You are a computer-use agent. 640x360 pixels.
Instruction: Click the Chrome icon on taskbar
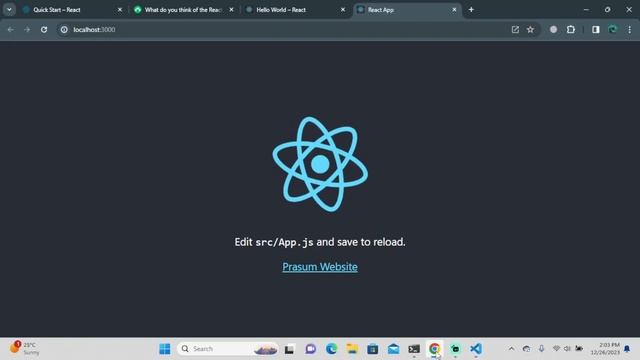(434, 349)
